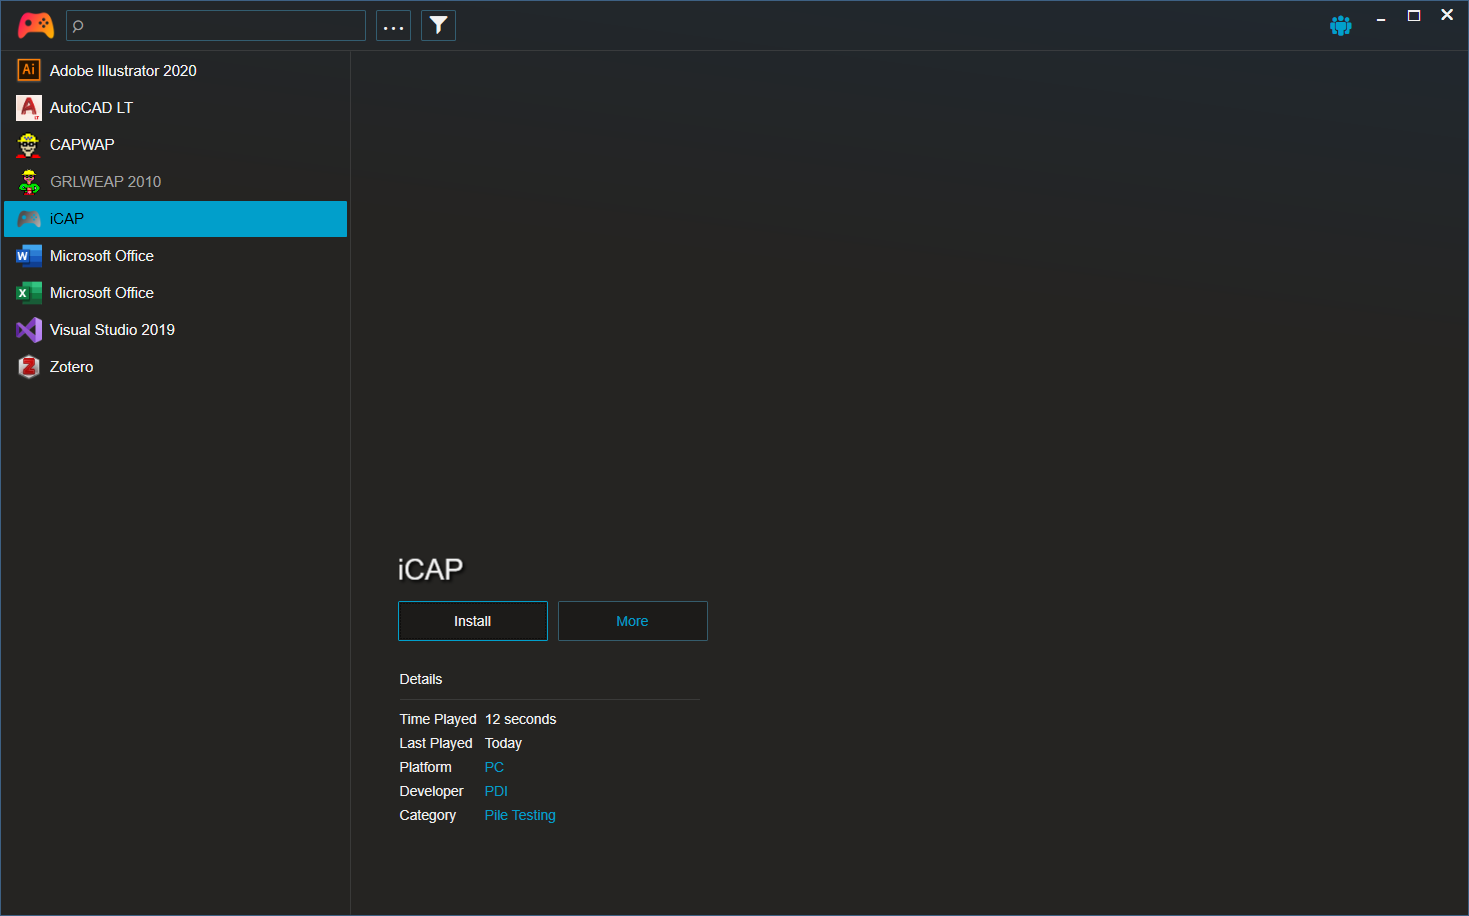Click the GRLWEAP 2010 character icon
This screenshot has height=916, width=1469.
point(29,181)
